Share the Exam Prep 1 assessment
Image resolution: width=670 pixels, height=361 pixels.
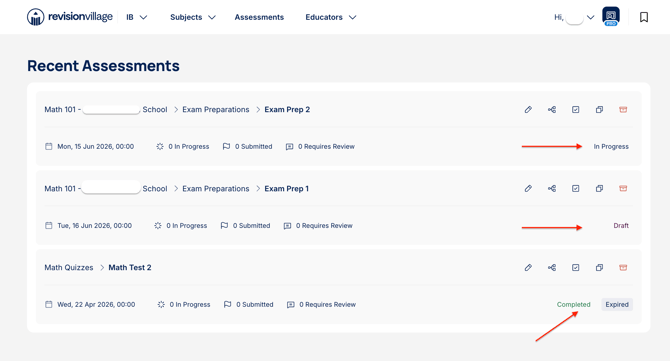(x=552, y=188)
